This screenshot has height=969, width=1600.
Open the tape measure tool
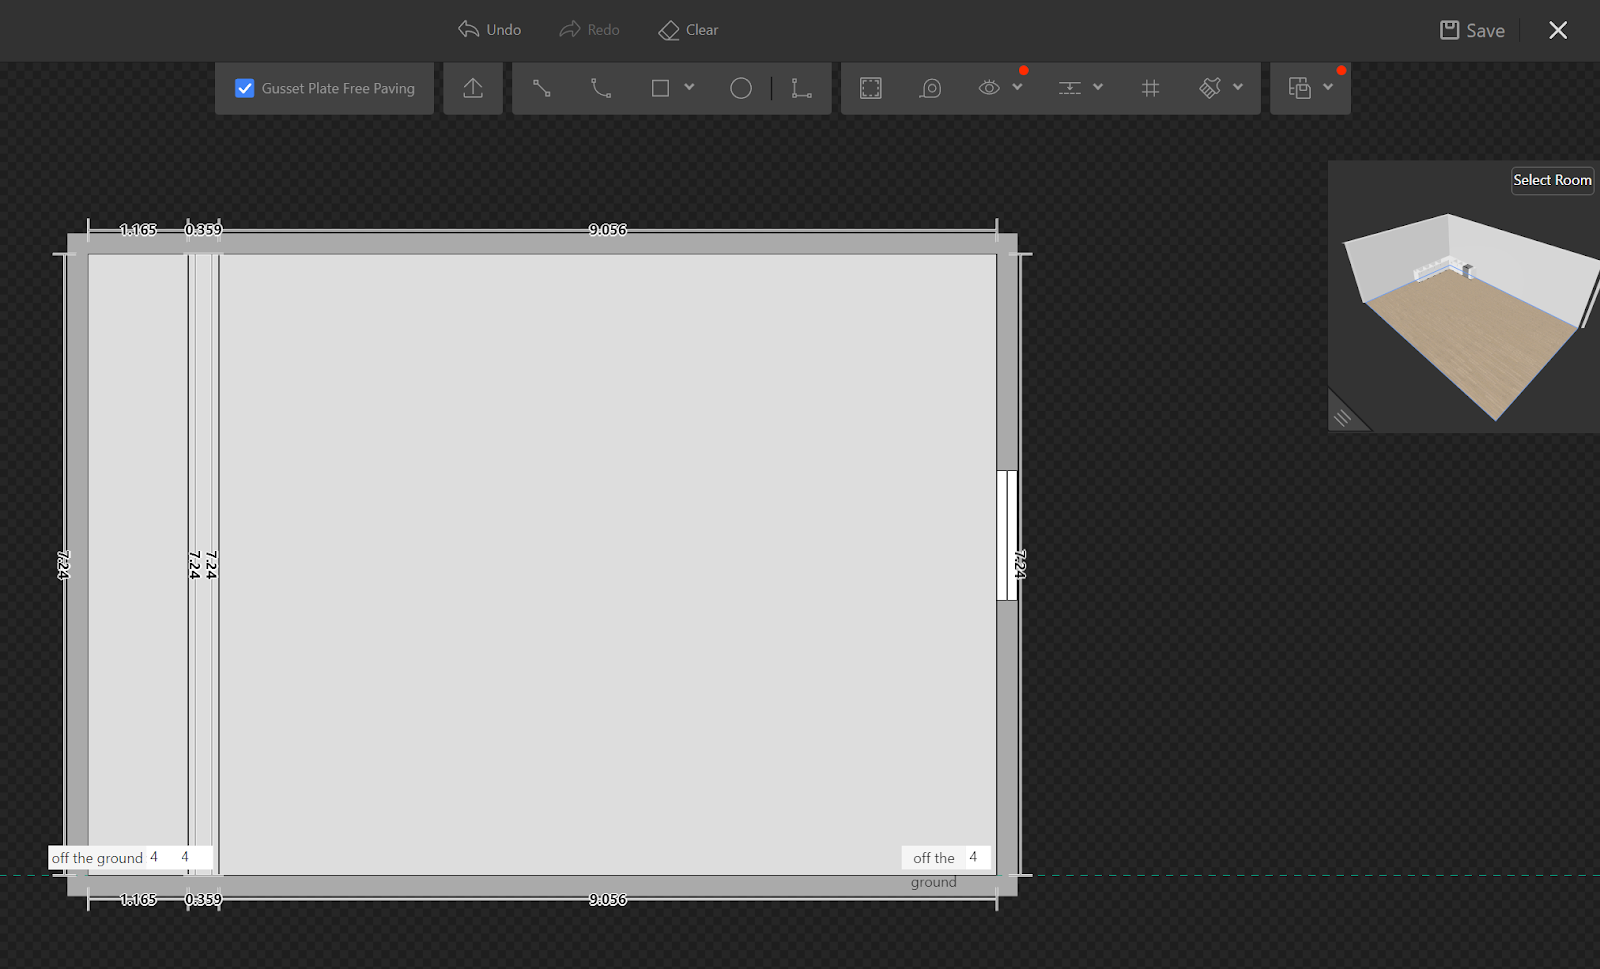coord(930,88)
